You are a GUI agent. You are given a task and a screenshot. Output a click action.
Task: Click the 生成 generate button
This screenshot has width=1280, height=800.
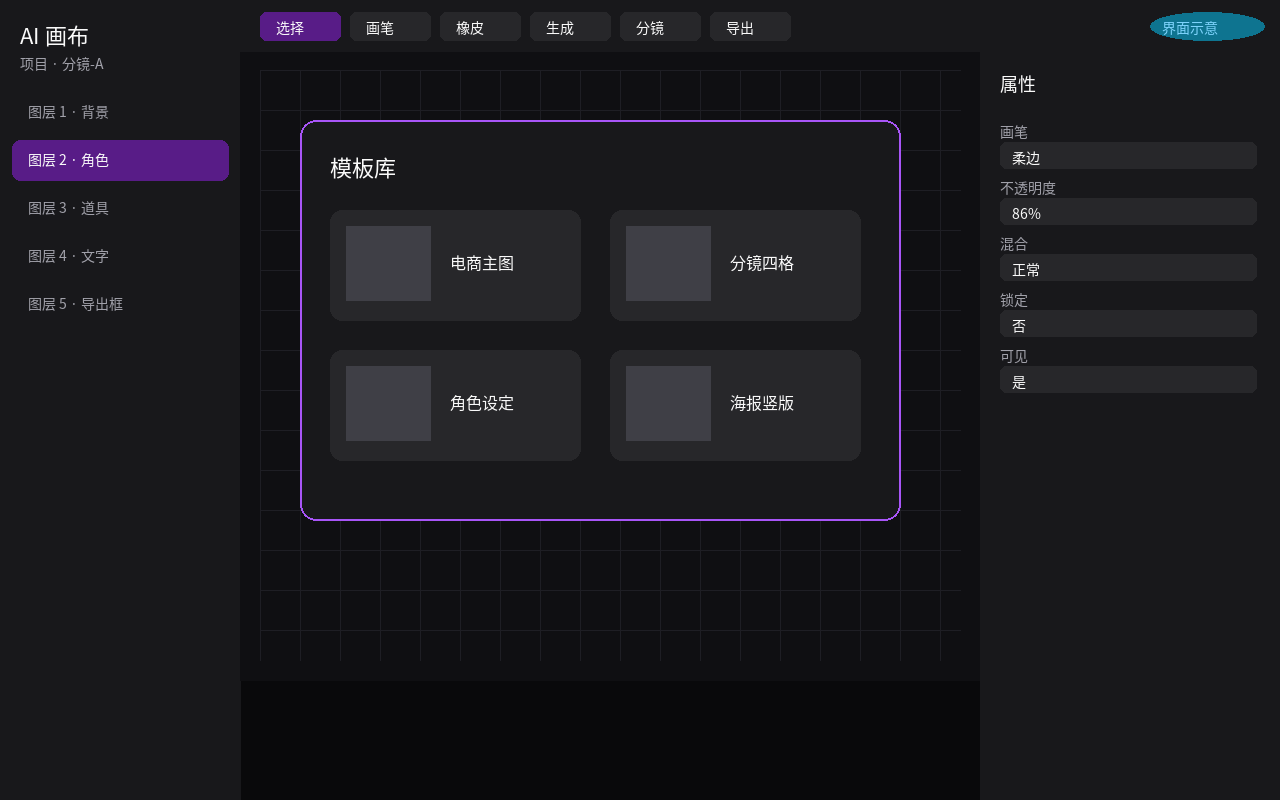[x=570, y=27]
